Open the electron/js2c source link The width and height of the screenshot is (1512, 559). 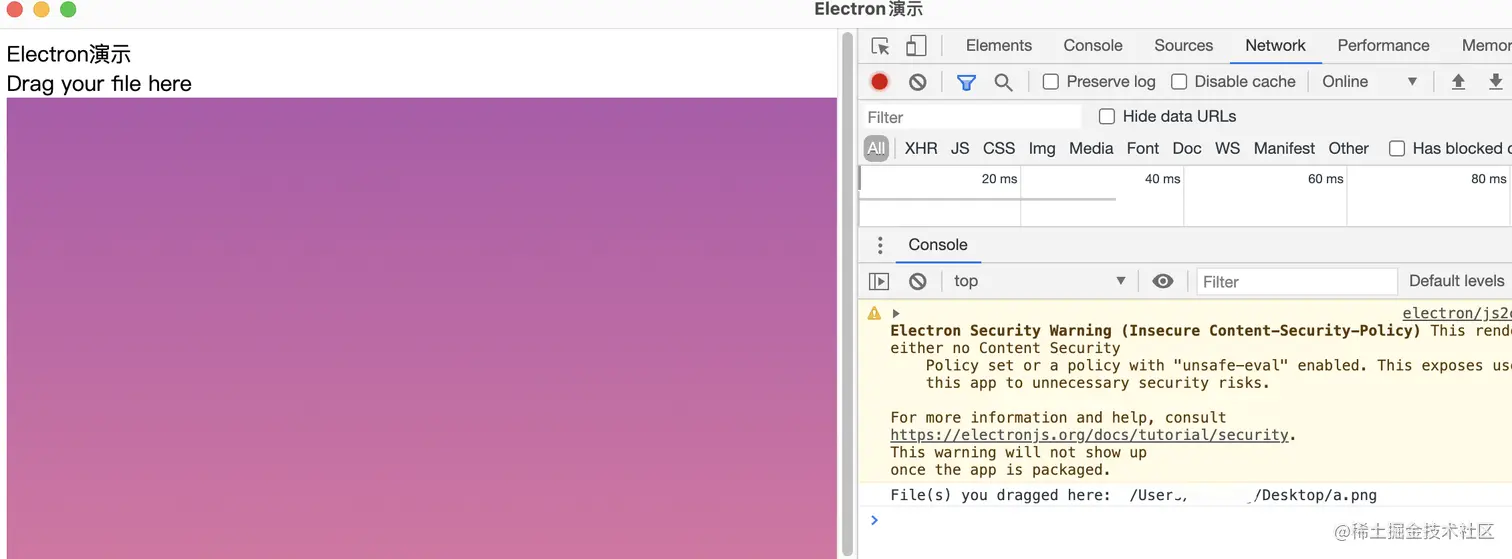tap(1457, 313)
